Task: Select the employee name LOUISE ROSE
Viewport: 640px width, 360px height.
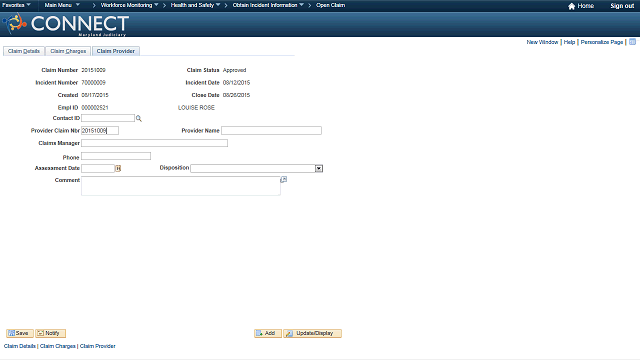Action: [196, 108]
